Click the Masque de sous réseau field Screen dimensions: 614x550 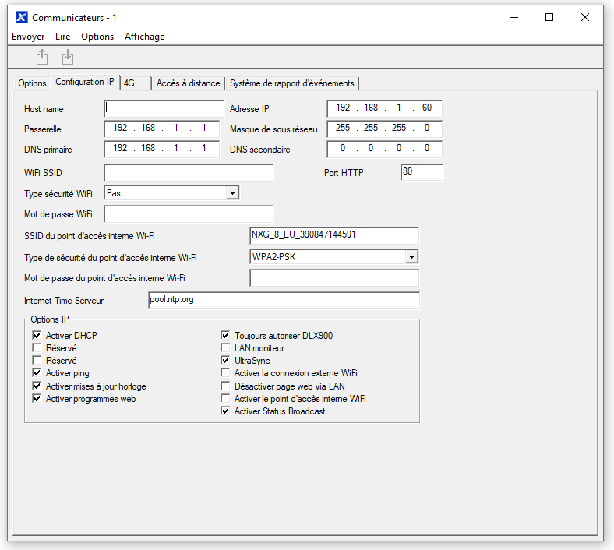[385, 129]
